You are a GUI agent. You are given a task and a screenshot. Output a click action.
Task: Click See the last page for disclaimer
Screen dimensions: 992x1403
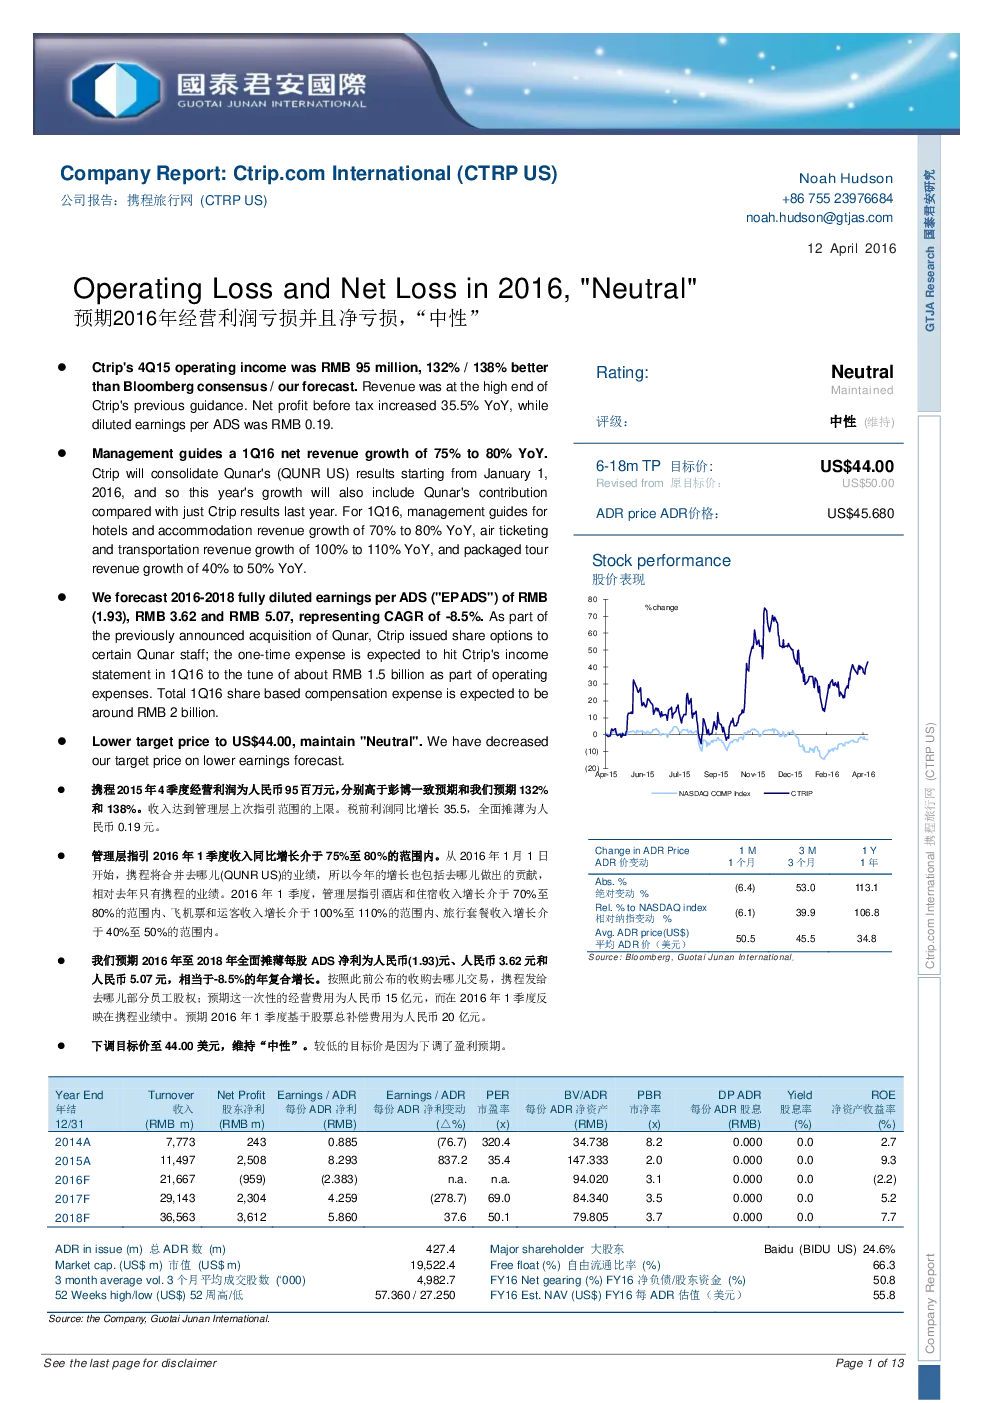pos(130,1363)
